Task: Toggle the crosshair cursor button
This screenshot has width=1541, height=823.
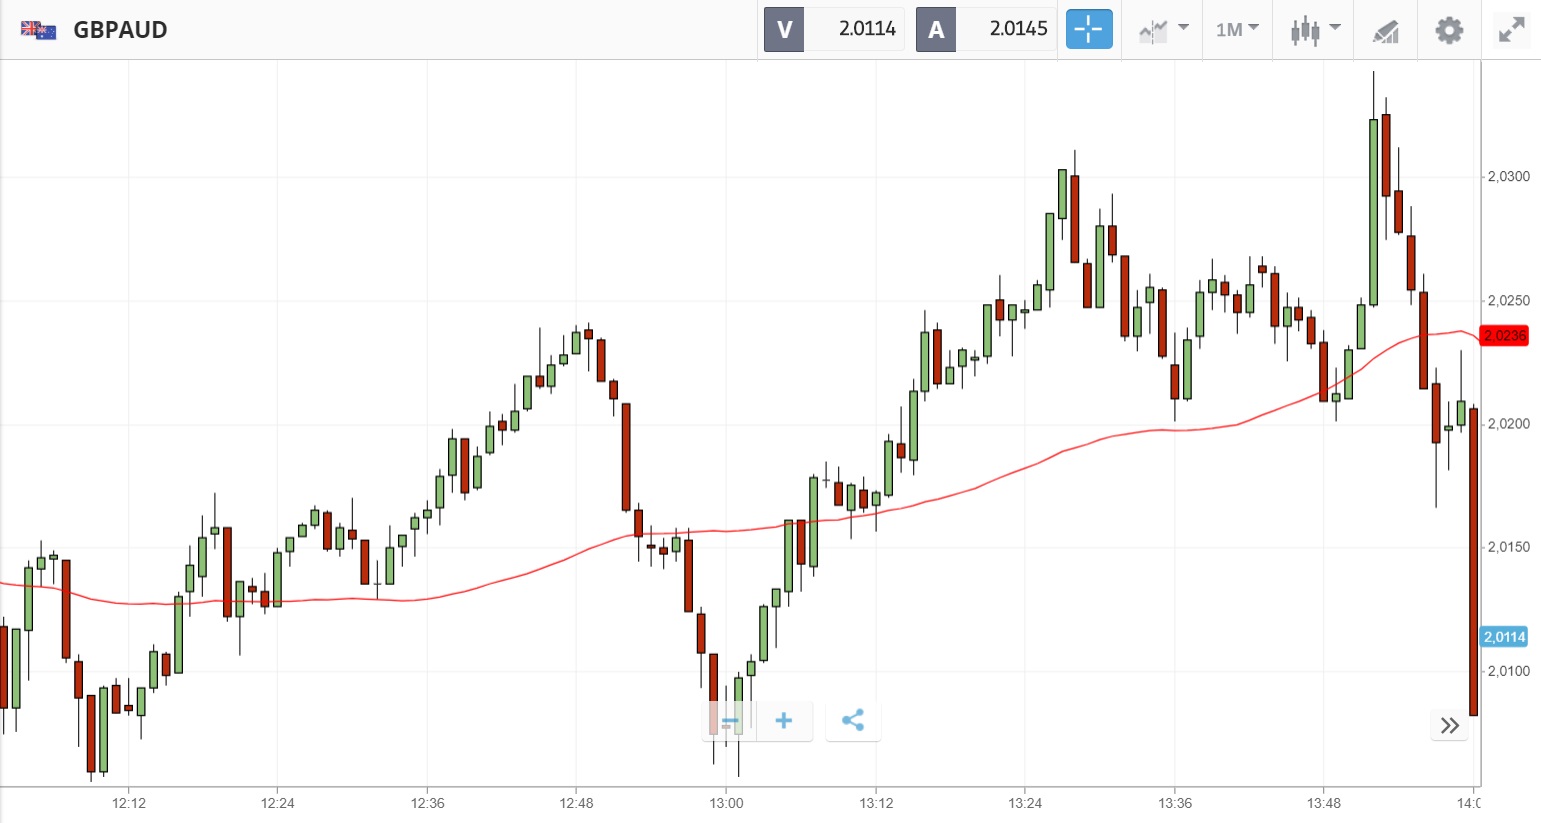Action: point(1088,29)
